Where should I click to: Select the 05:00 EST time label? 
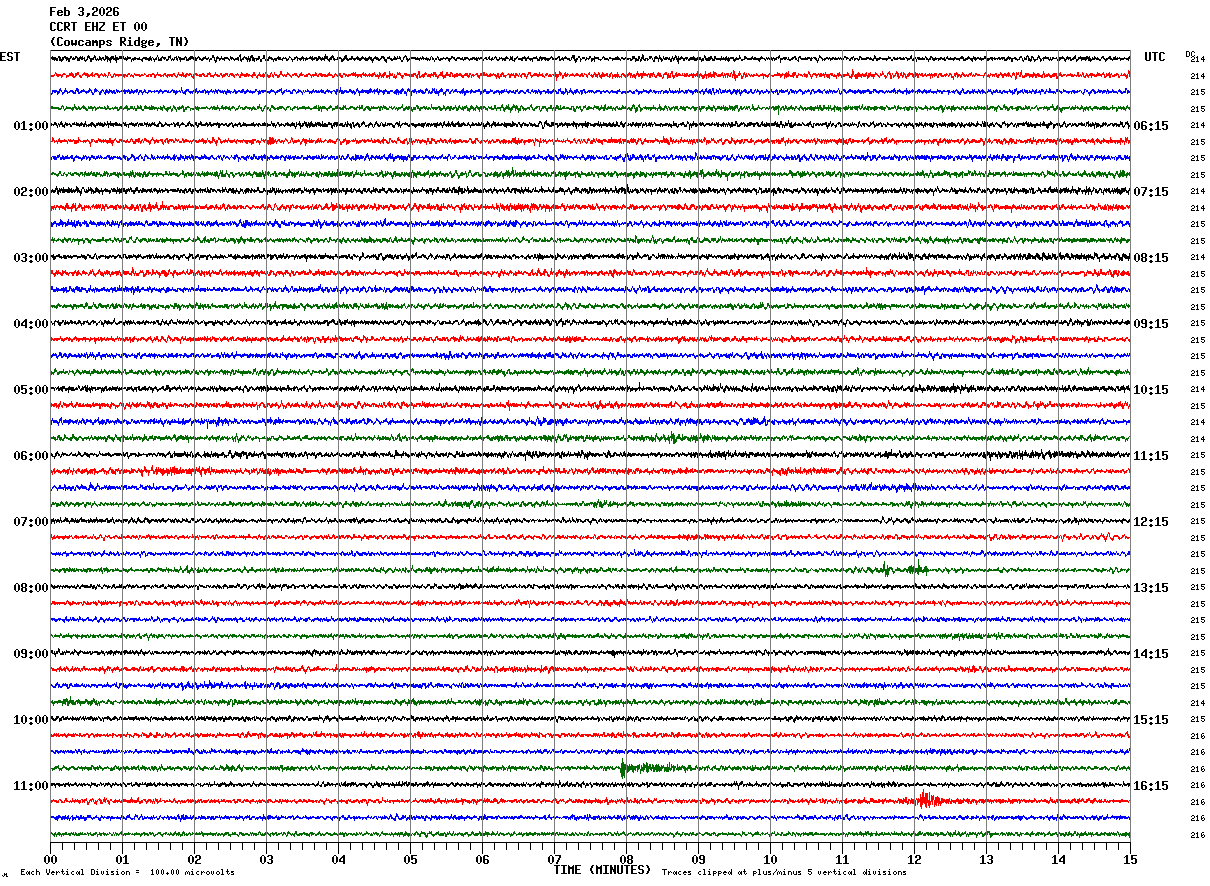coord(31,390)
